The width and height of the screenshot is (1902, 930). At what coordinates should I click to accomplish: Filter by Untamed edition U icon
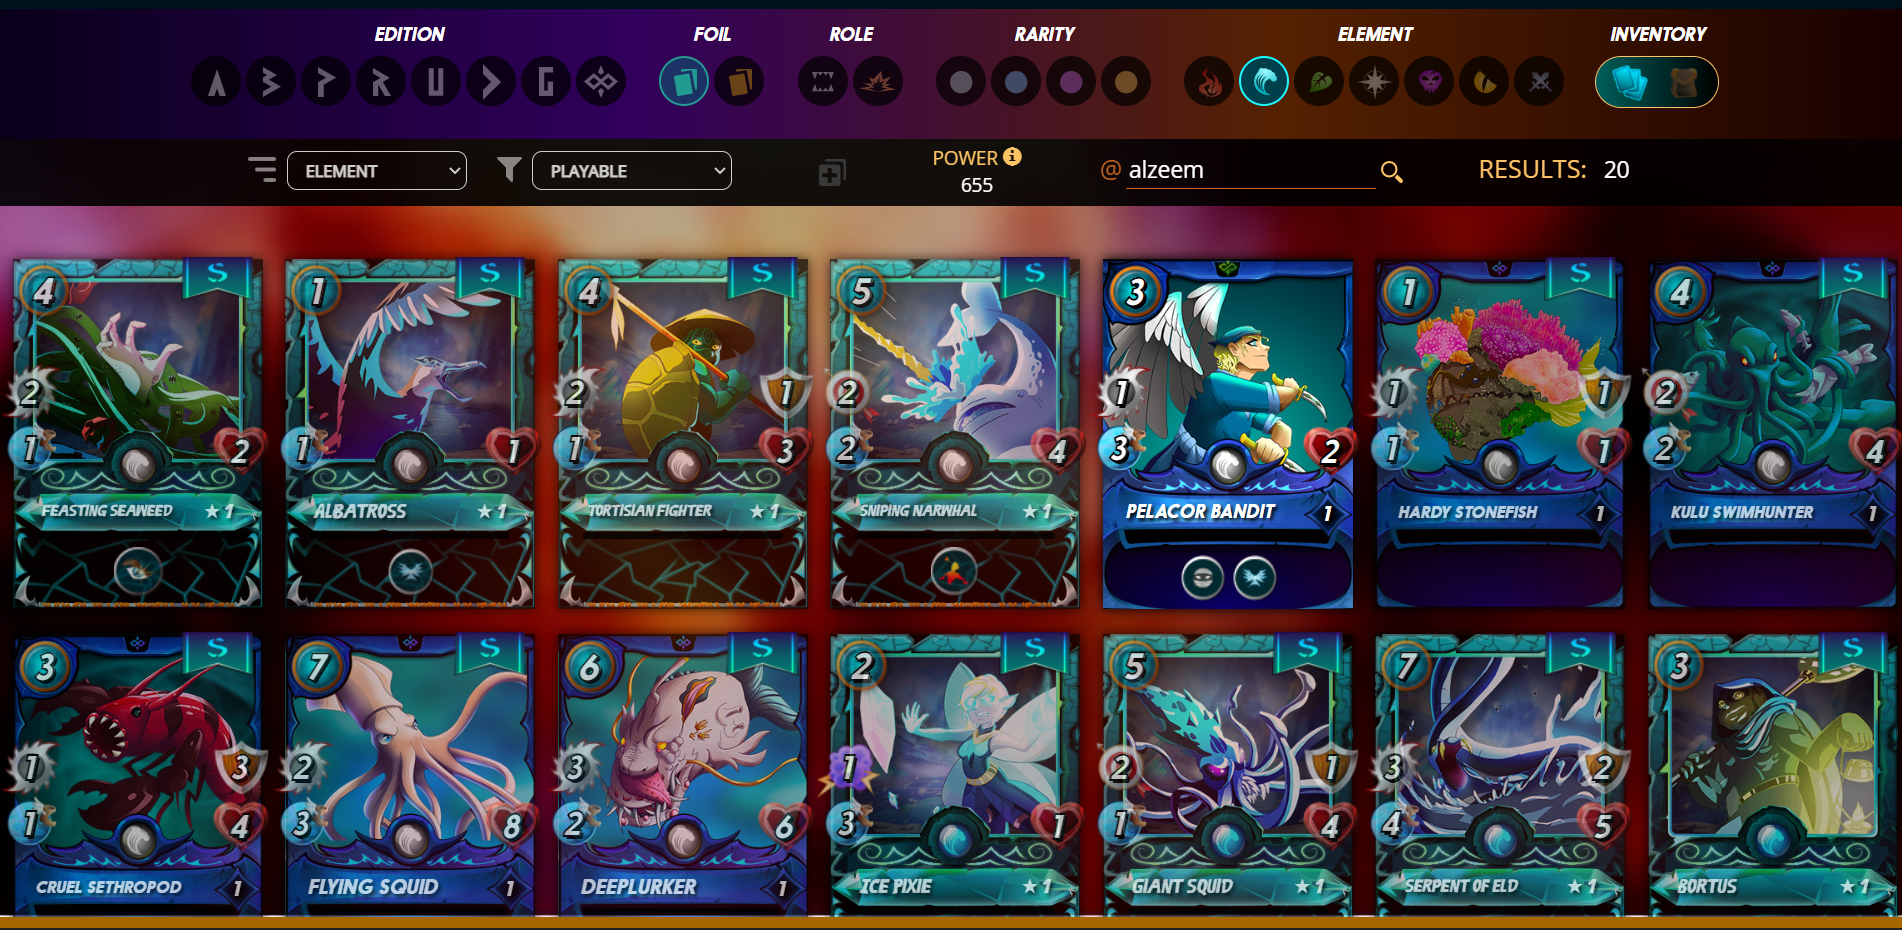(x=436, y=82)
